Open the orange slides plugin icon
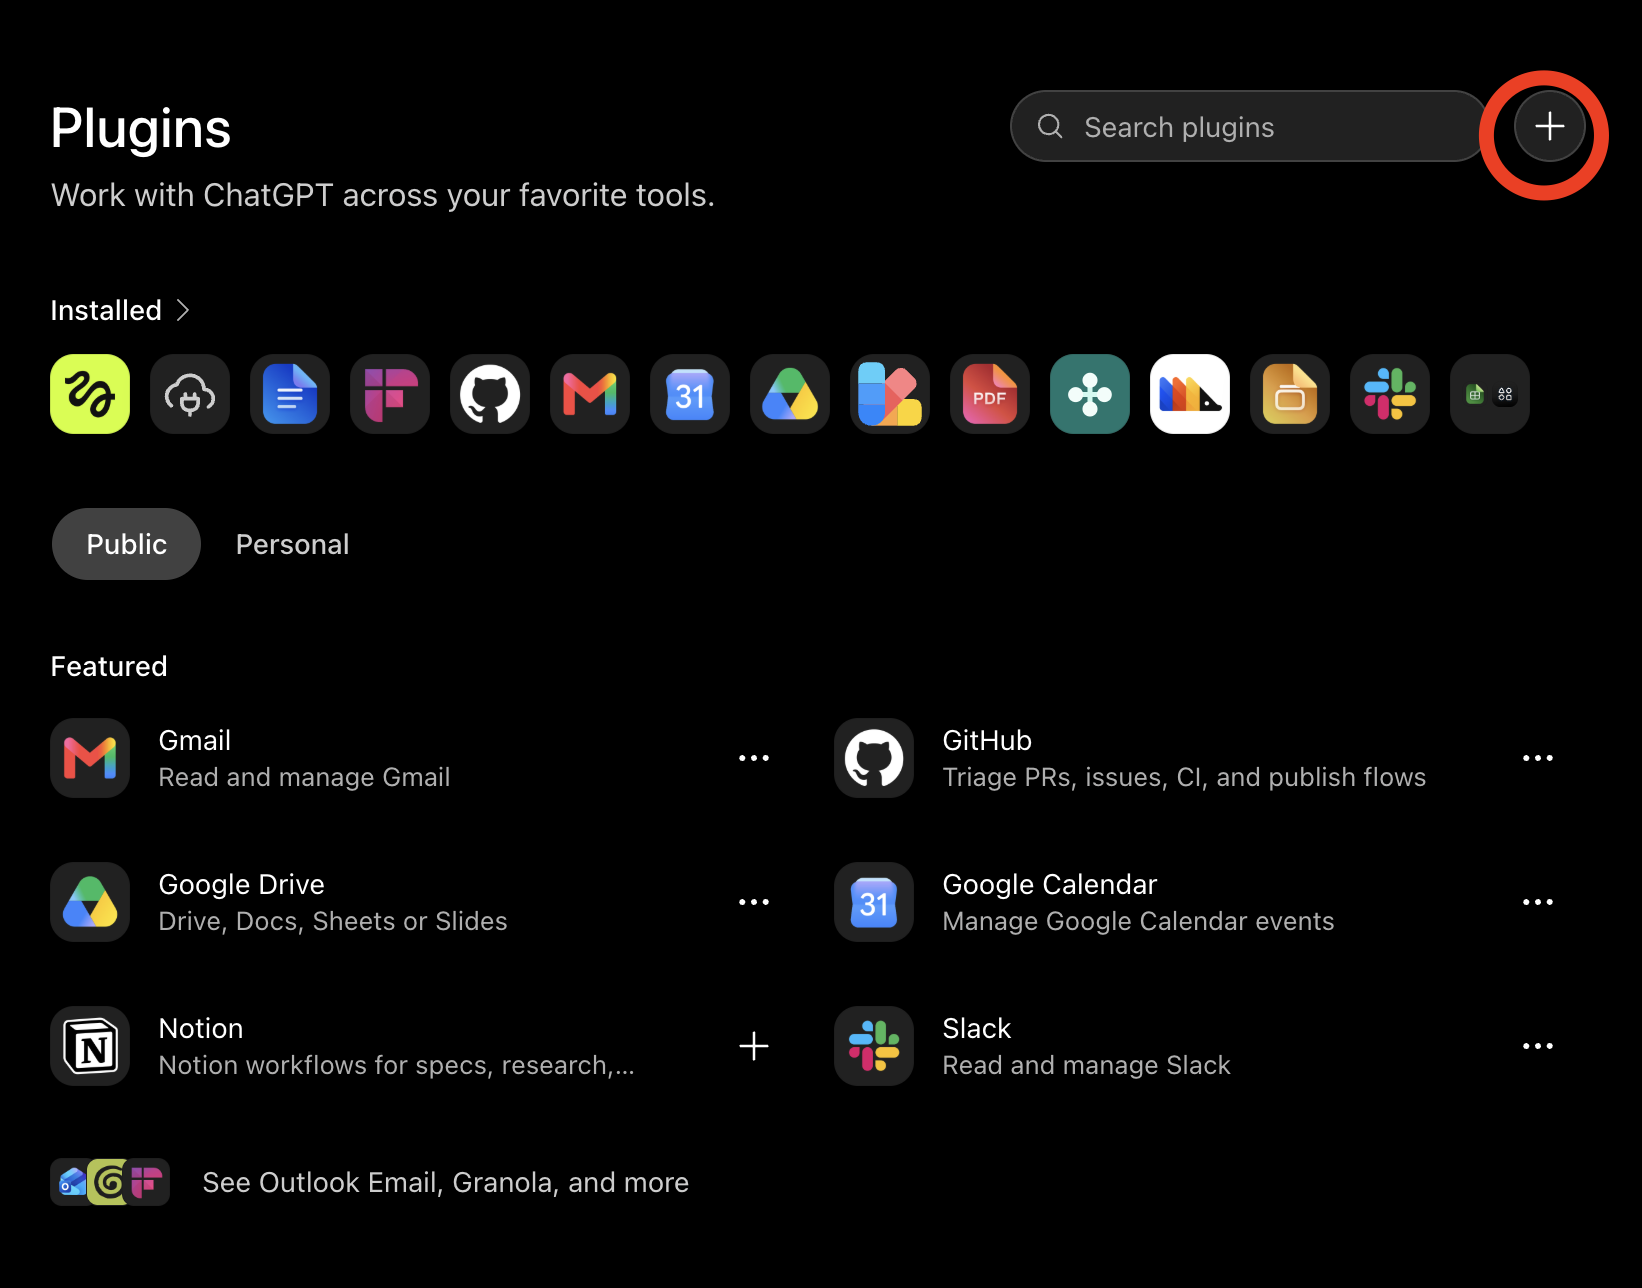 pos(1290,394)
